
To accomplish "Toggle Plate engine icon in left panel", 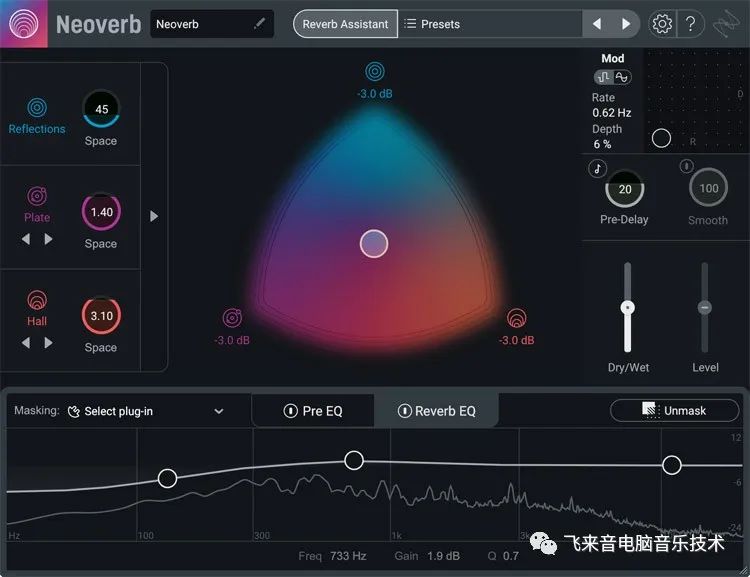I will click(x=37, y=196).
